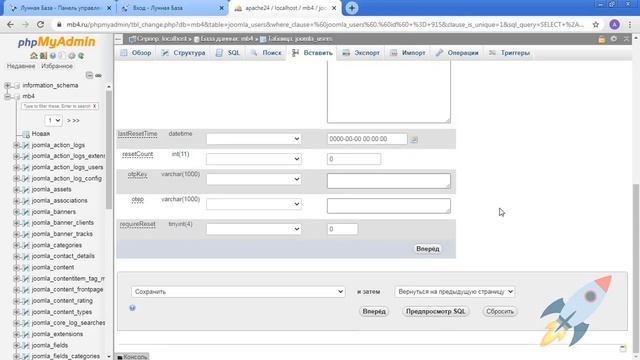Open Chrome profile avatar
Viewport: 640px width, 360px height.
pos(614,24)
